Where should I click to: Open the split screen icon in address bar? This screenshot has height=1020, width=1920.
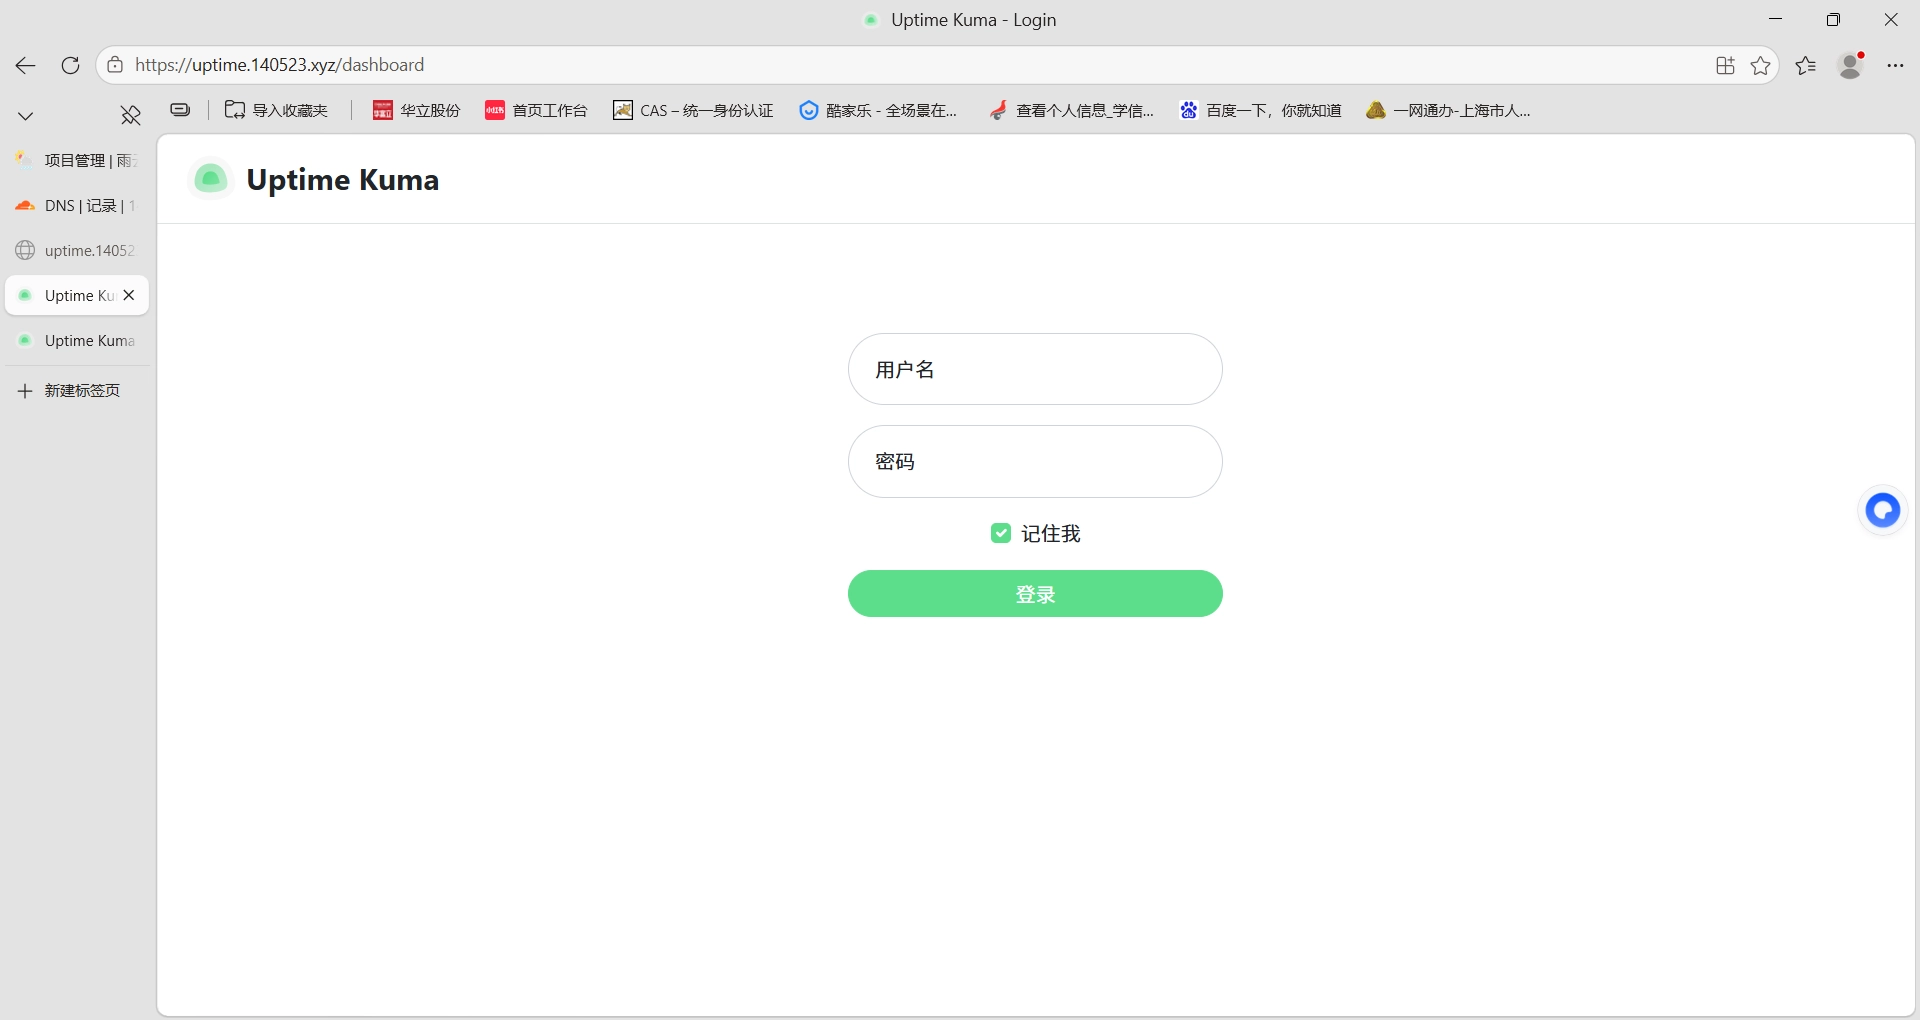(1725, 66)
